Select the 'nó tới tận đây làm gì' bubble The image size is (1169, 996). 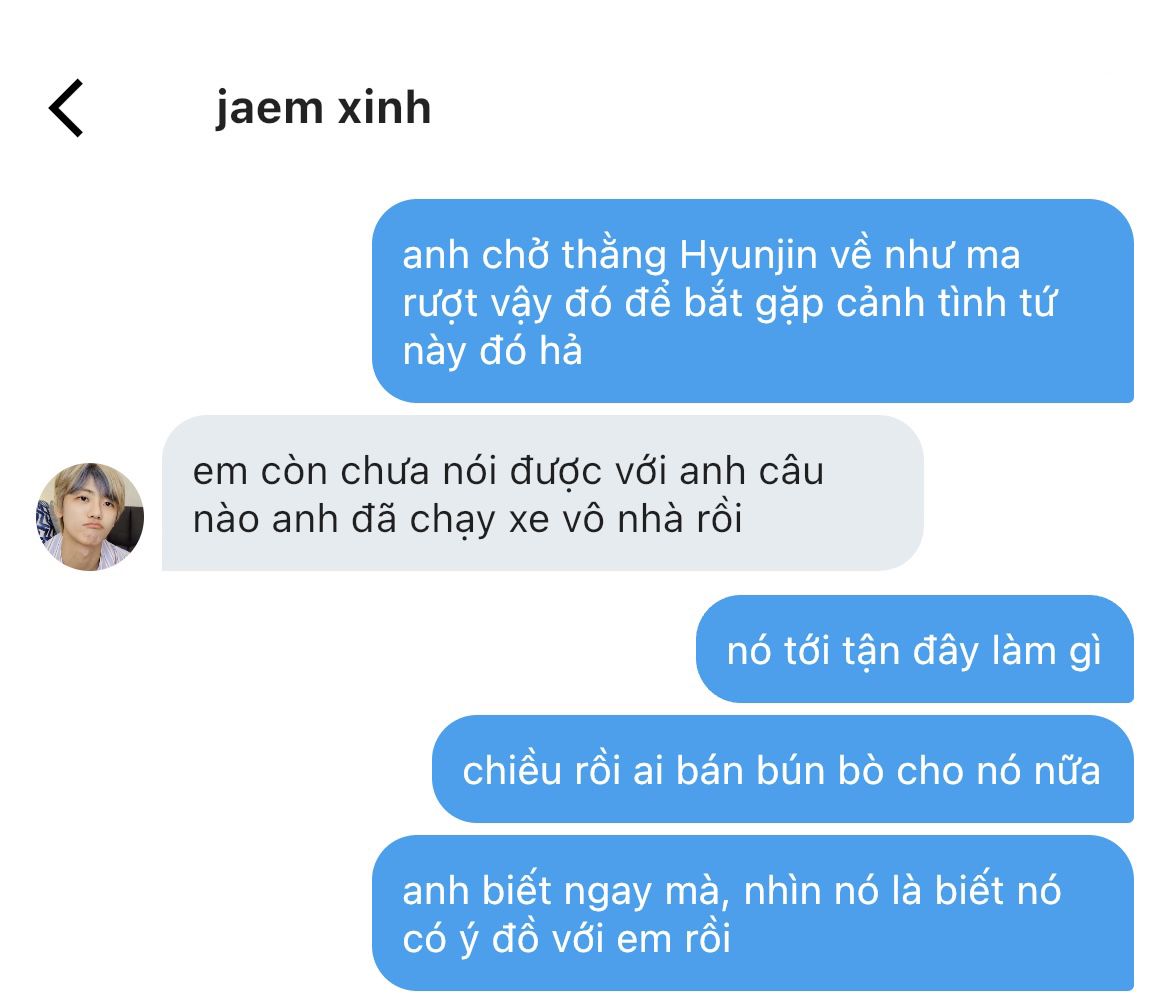tap(915, 649)
